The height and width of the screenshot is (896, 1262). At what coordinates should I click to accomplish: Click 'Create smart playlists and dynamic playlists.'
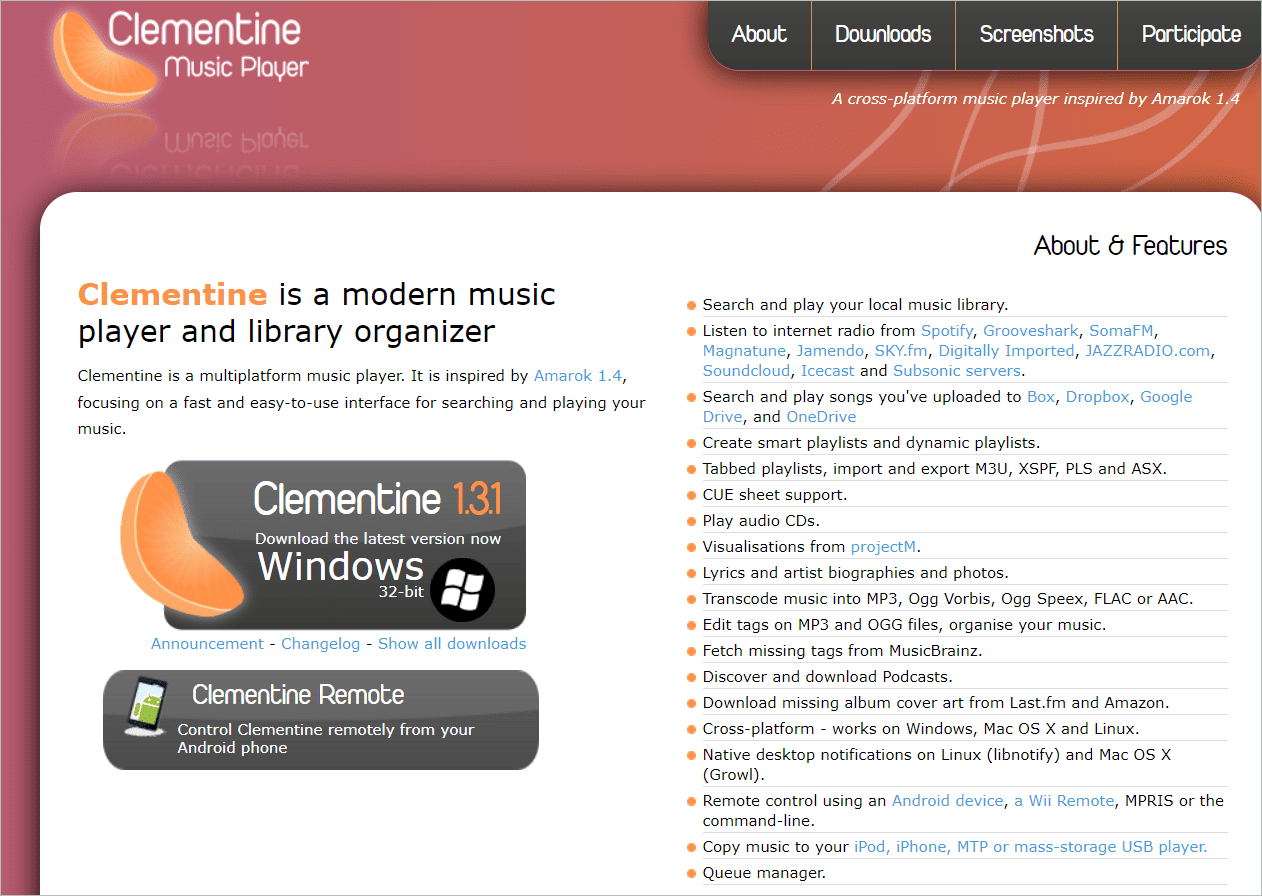click(871, 443)
